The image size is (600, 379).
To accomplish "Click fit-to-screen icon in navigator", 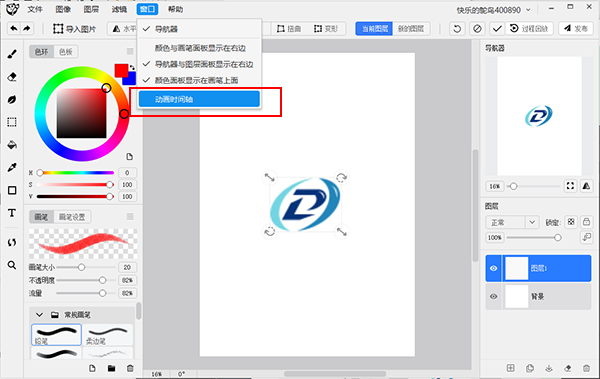I will (570, 186).
